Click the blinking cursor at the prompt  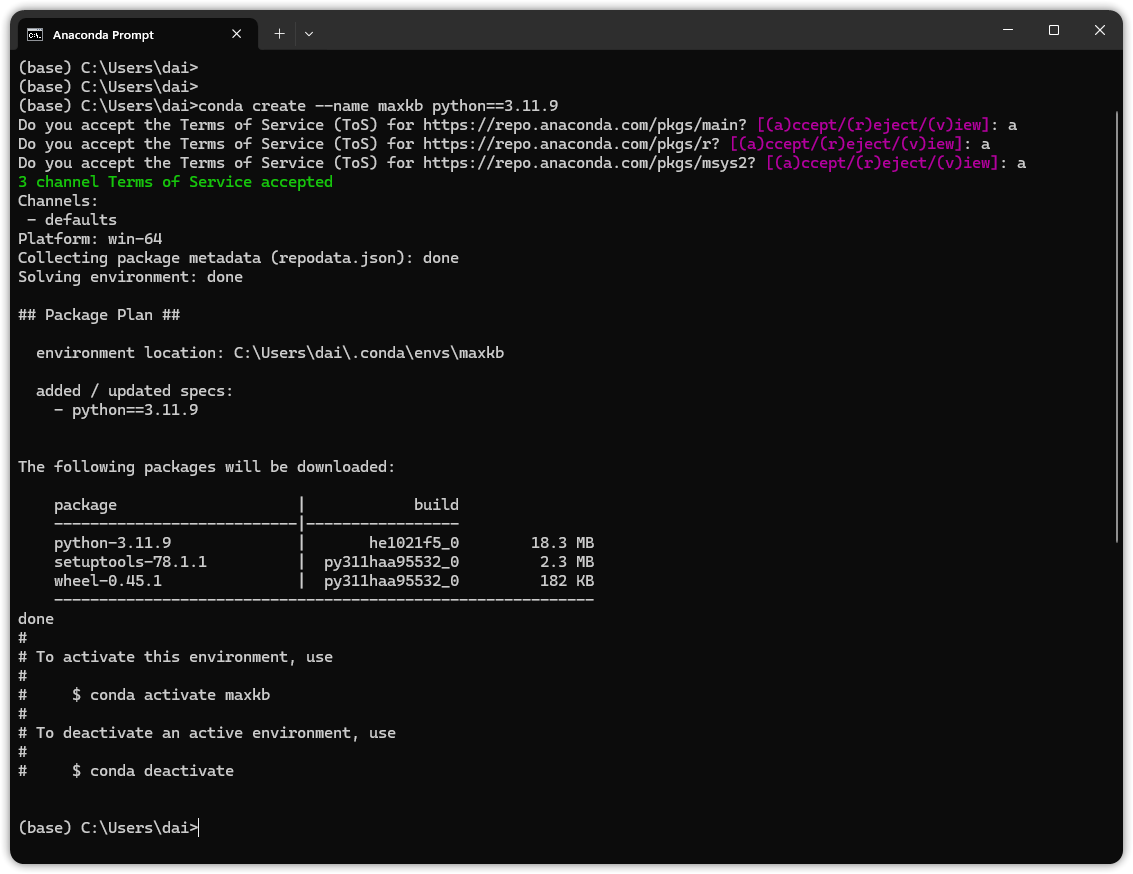pyautogui.click(x=199, y=827)
